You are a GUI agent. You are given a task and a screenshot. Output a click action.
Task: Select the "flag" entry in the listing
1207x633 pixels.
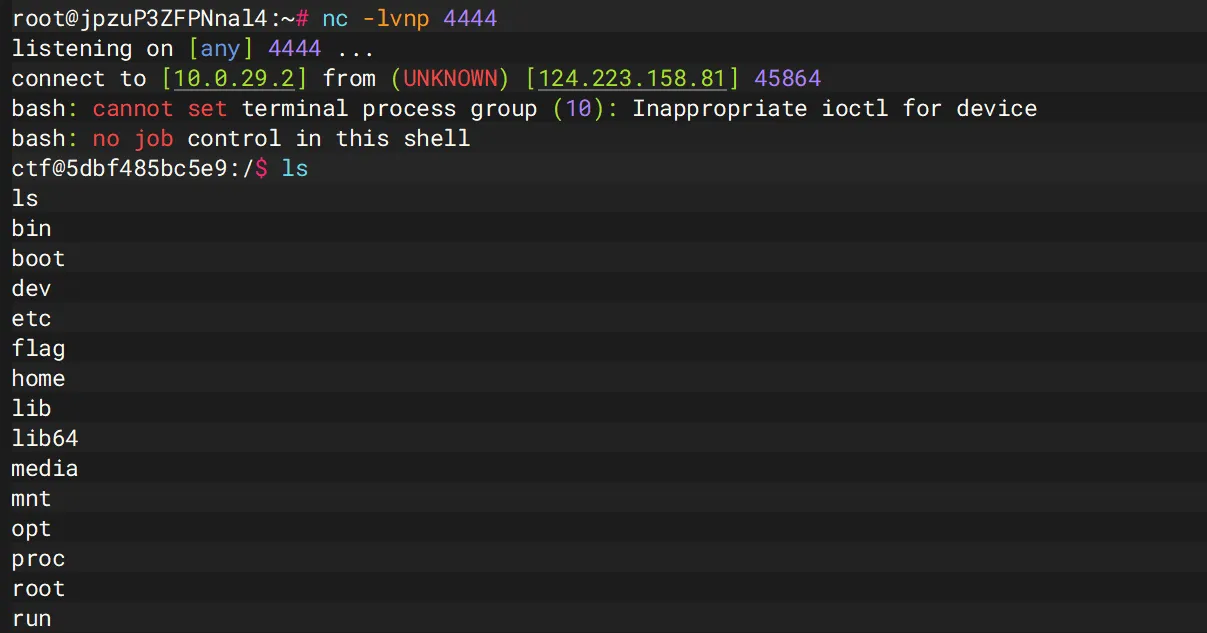(x=38, y=348)
